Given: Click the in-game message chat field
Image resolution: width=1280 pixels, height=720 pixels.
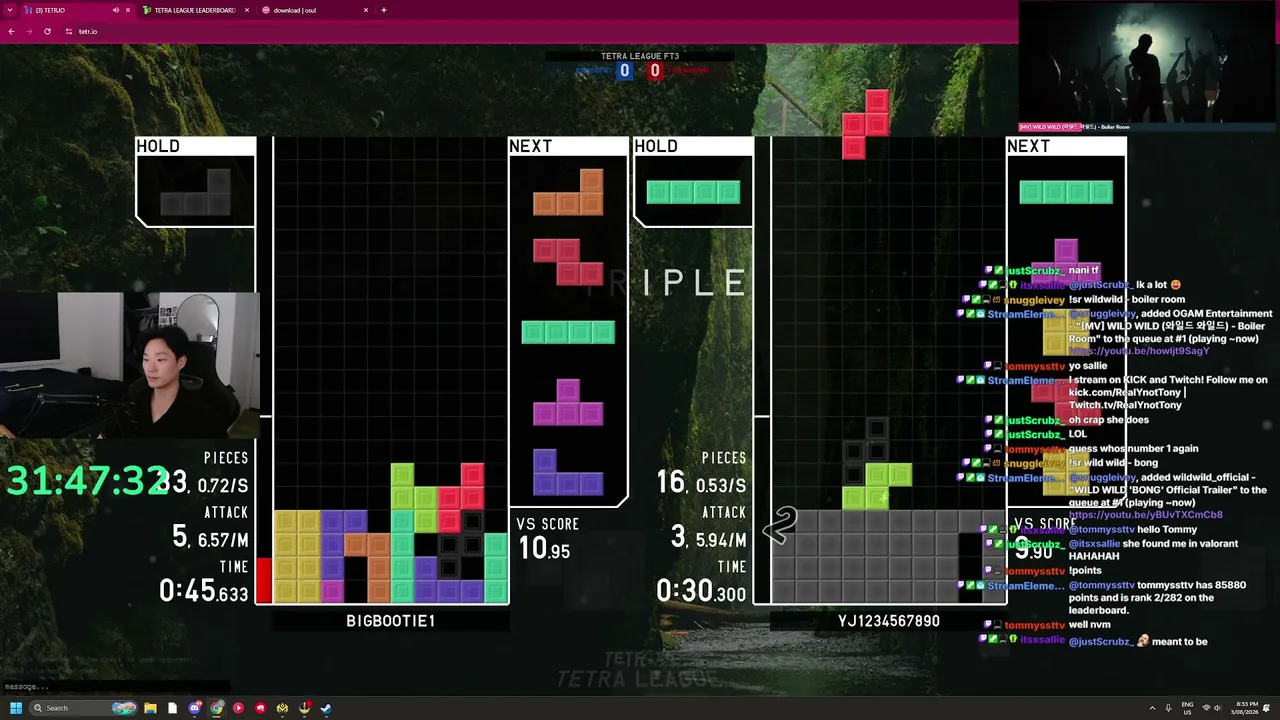Looking at the screenshot, I should point(115,687).
